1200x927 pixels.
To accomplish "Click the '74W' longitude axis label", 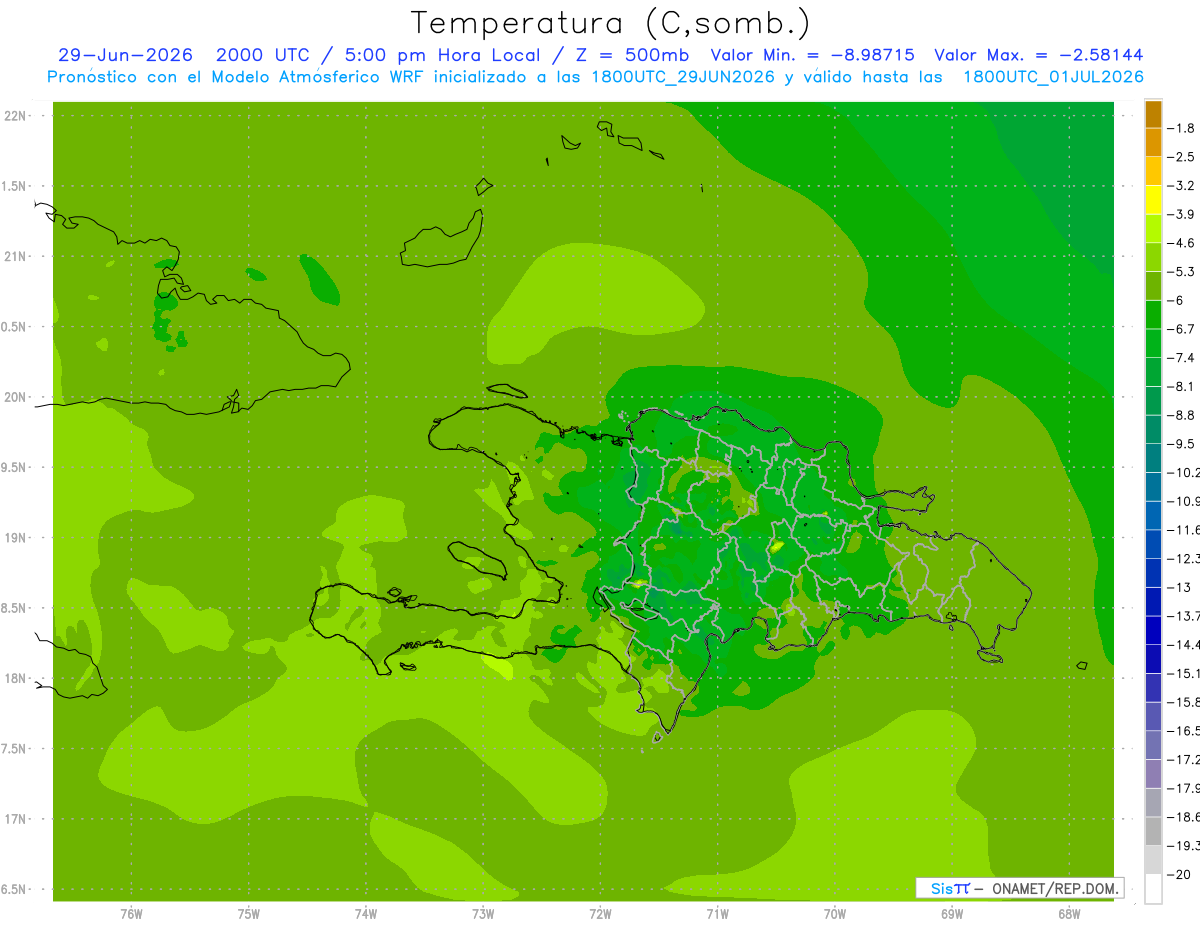I will point(366,915).
